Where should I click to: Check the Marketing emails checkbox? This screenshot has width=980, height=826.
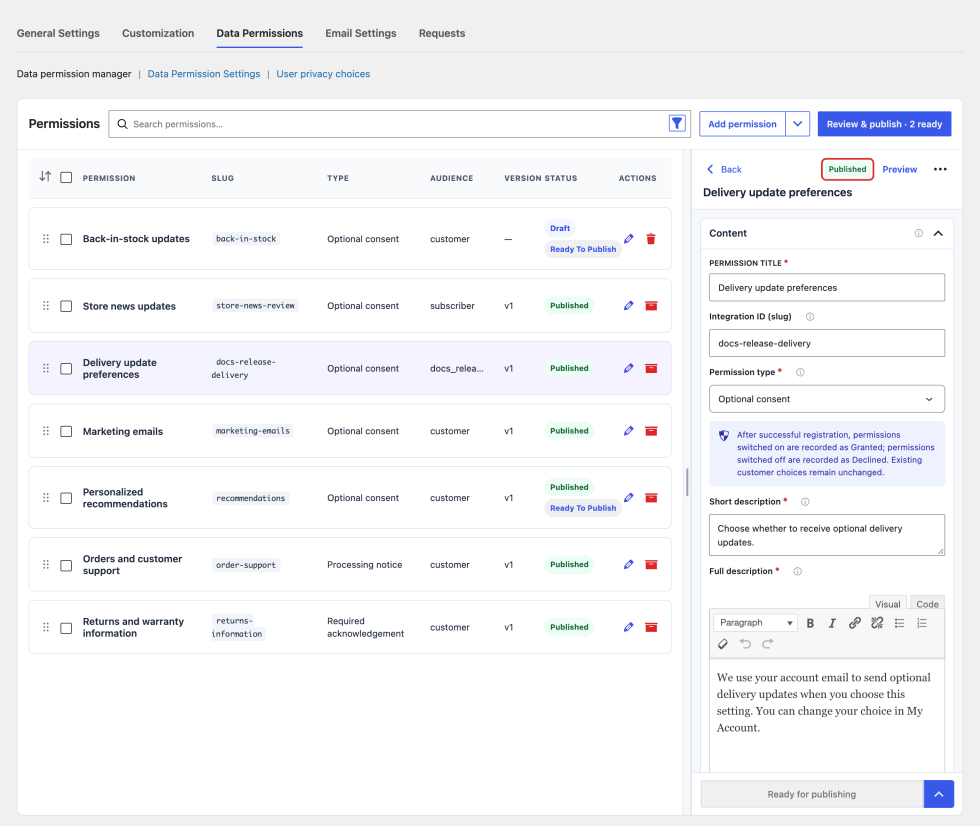point(66,432)
